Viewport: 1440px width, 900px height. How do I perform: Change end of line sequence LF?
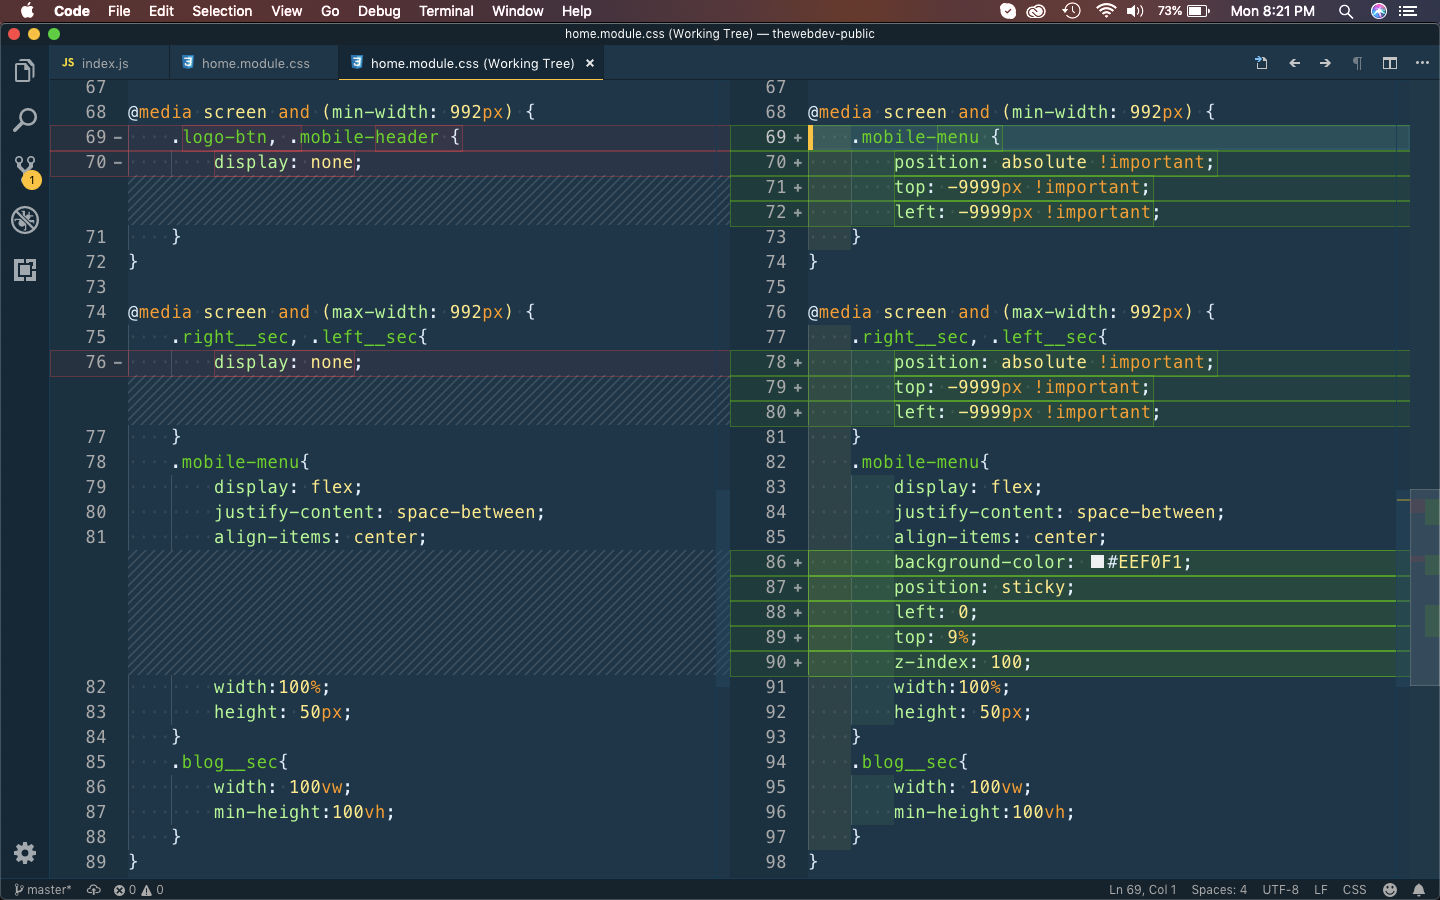coord(1321,890)
